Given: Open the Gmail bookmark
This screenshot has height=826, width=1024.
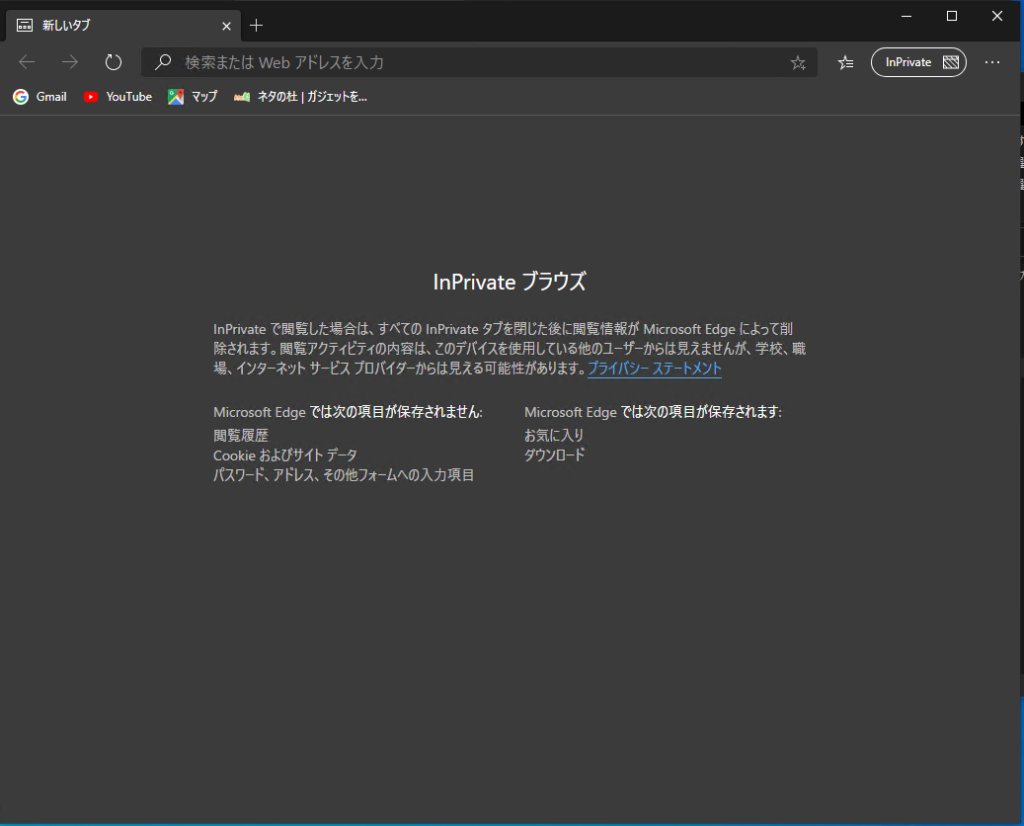Looking at the screenshot, I should [x=40, y=97].
